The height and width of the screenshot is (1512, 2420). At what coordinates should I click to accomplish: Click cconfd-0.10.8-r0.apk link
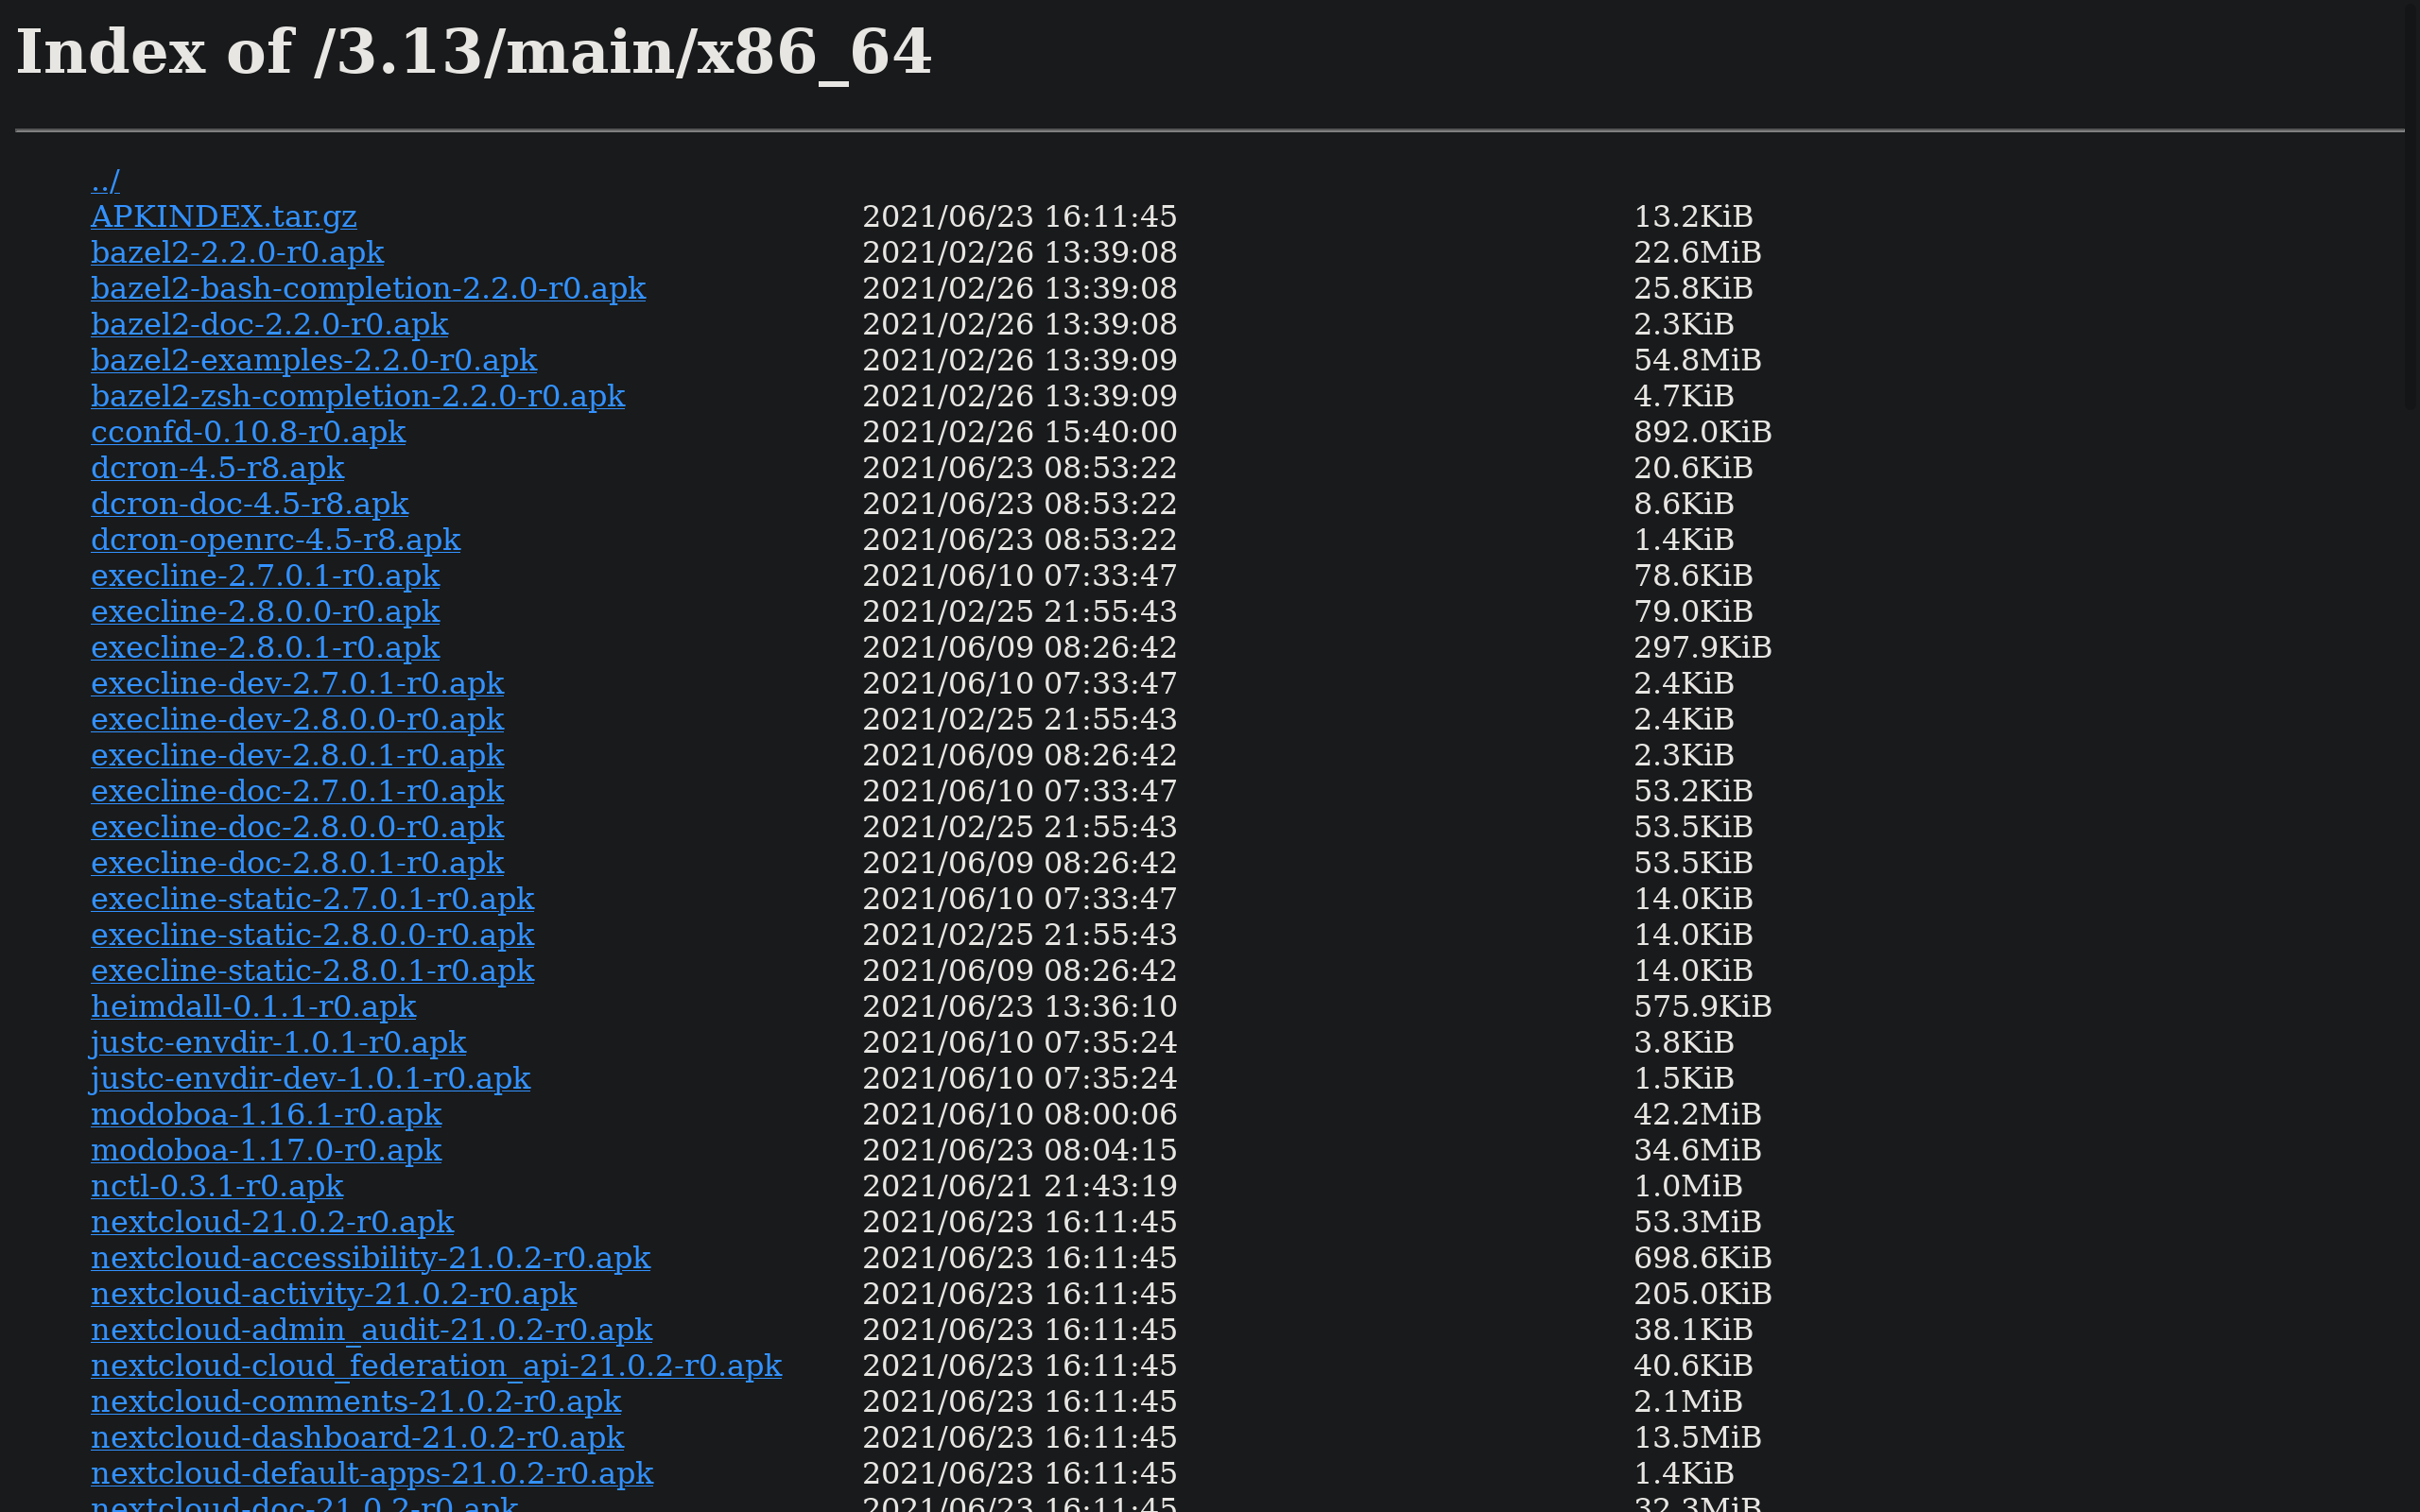click(248, 432)
